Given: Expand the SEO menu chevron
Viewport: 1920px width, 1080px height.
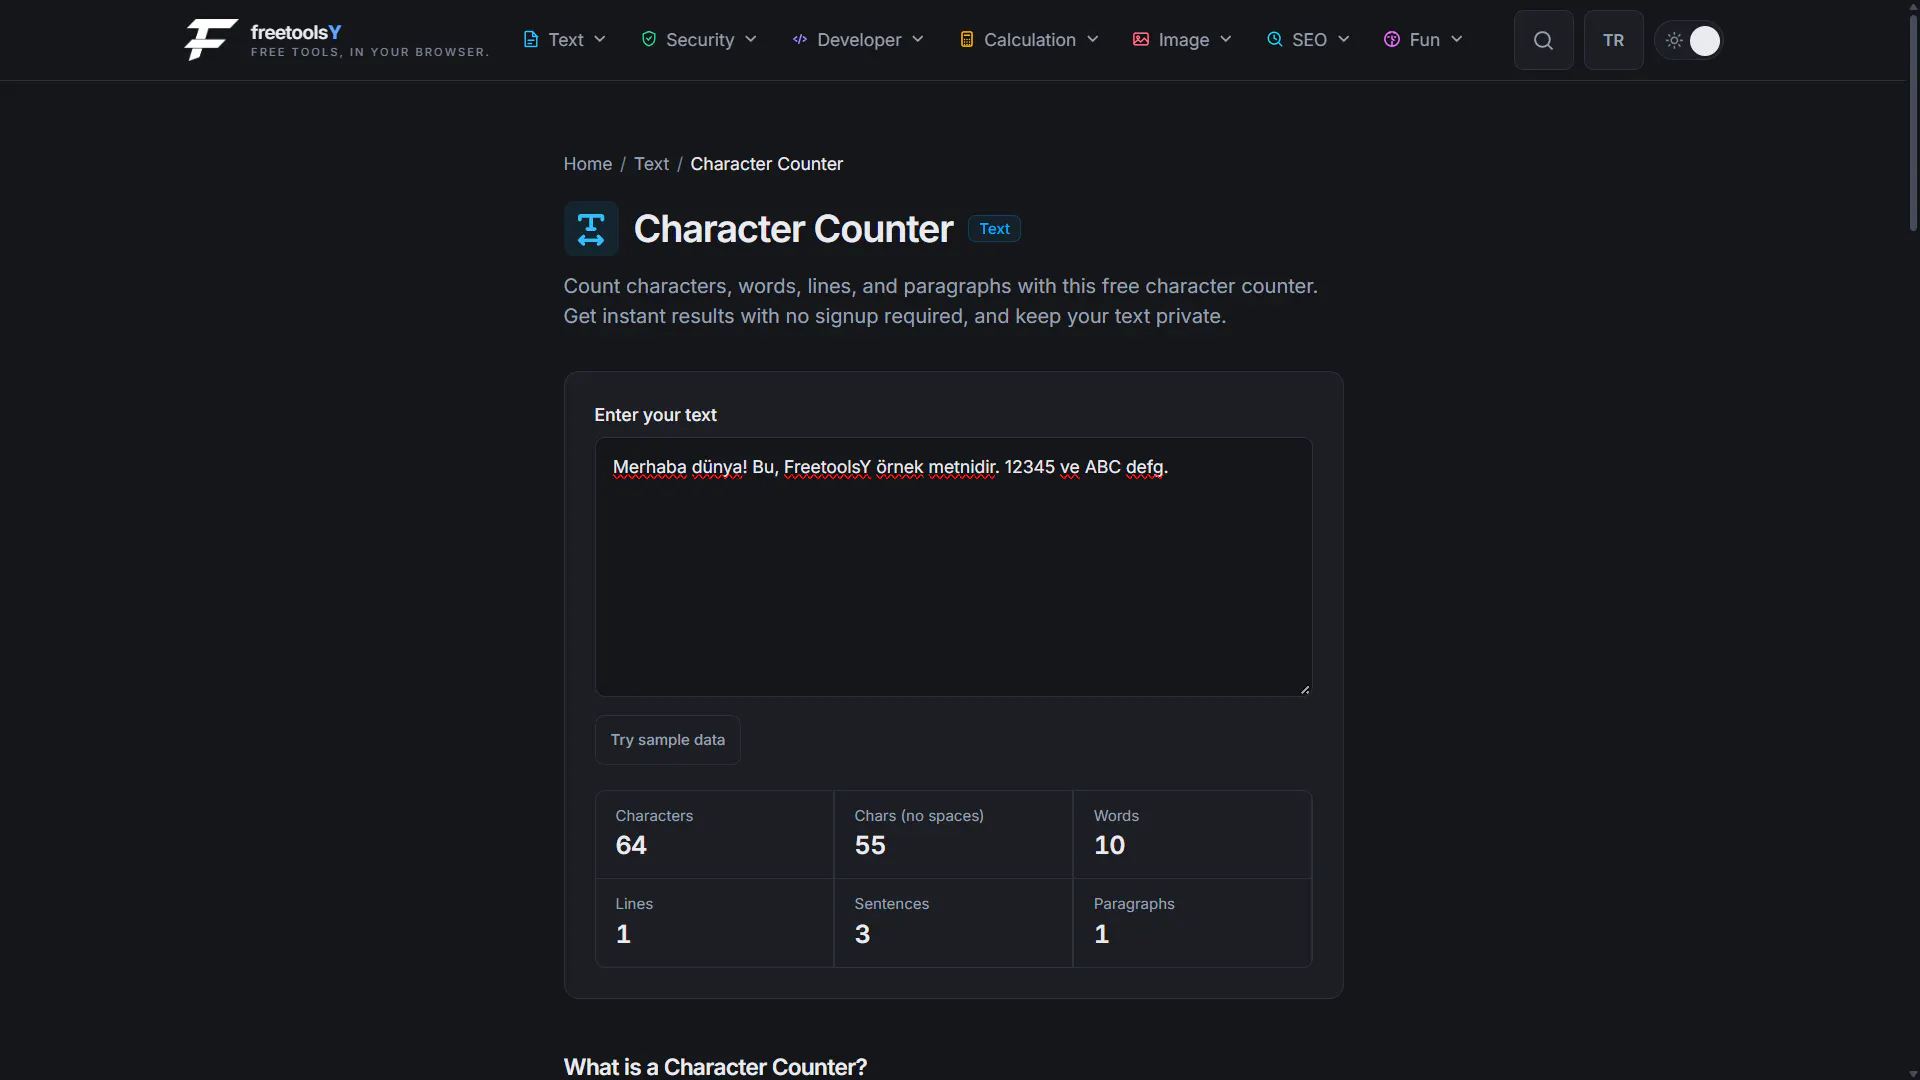Looking at the screenshot, I should (1344, 40).
